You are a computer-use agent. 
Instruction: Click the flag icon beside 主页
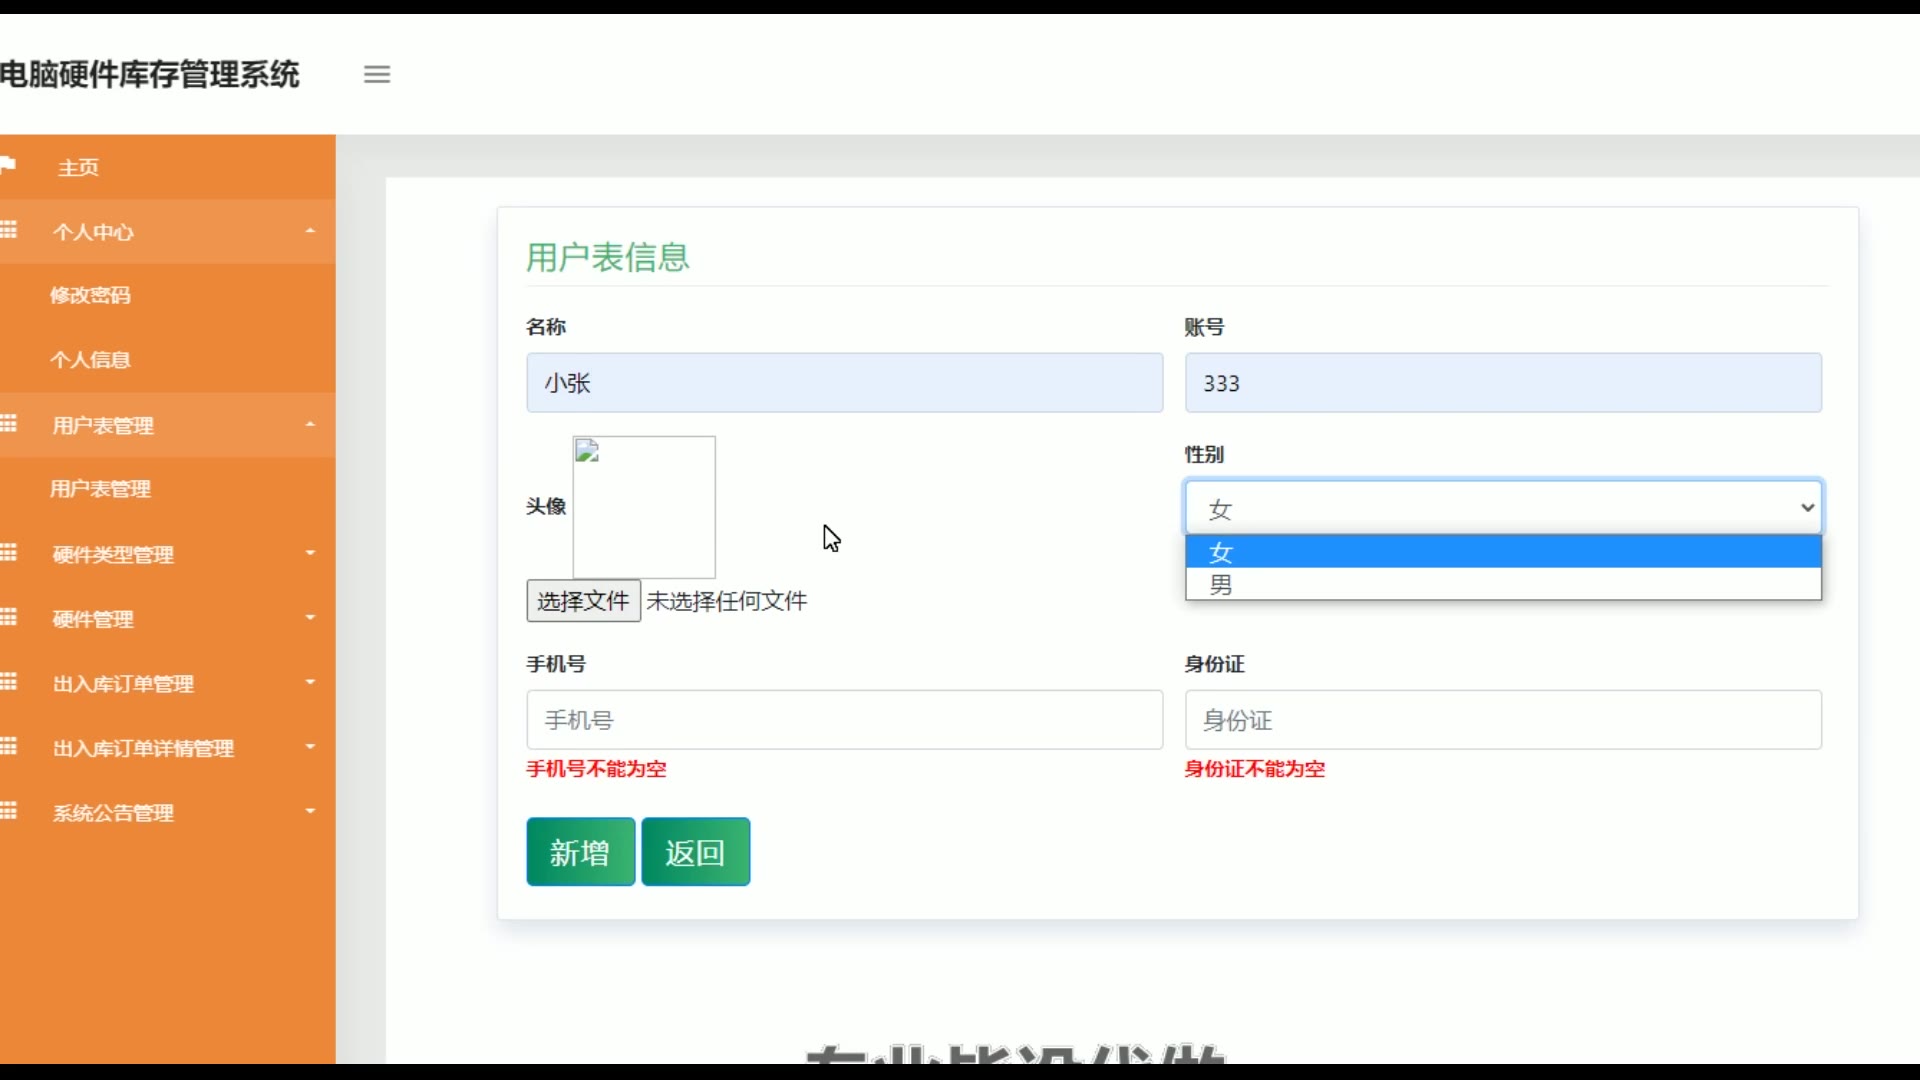point(8,165)
